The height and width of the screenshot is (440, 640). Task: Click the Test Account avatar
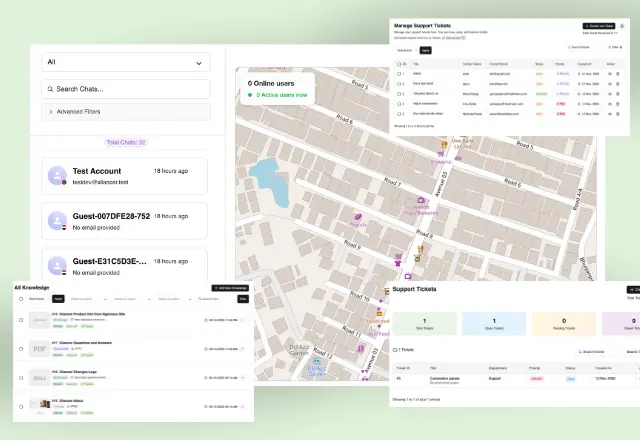coord(57,176)
